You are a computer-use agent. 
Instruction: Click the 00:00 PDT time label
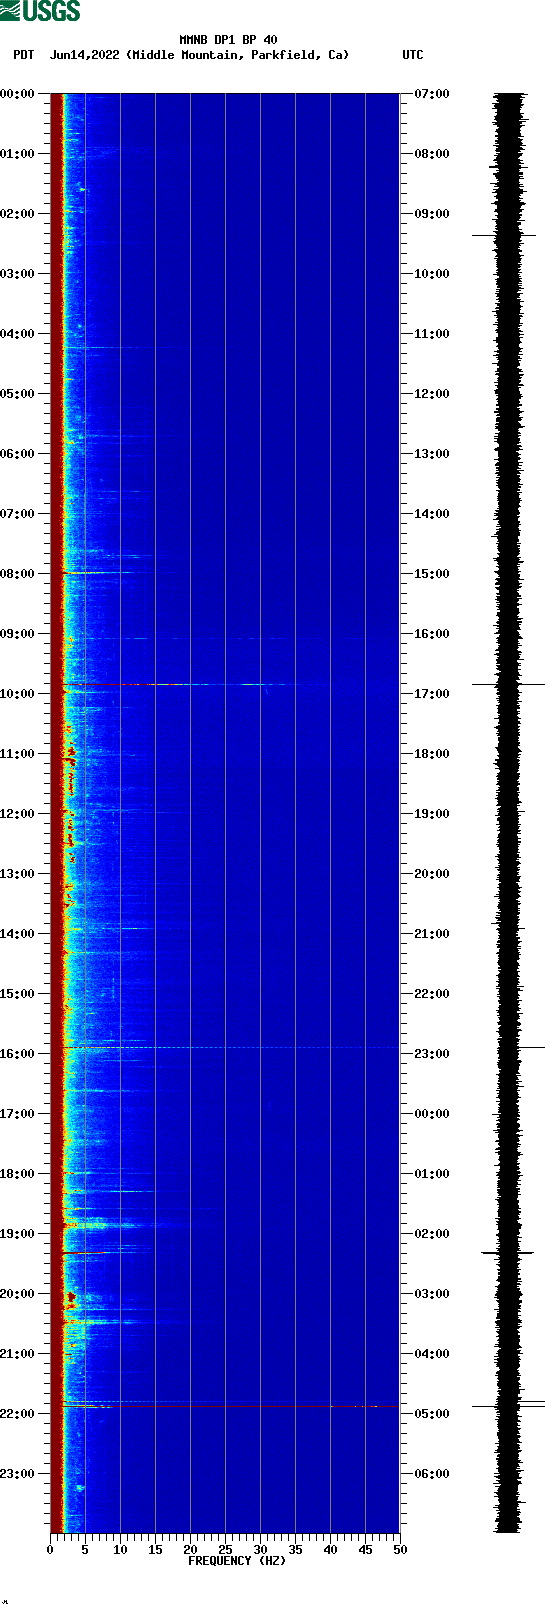pos(17,94)
